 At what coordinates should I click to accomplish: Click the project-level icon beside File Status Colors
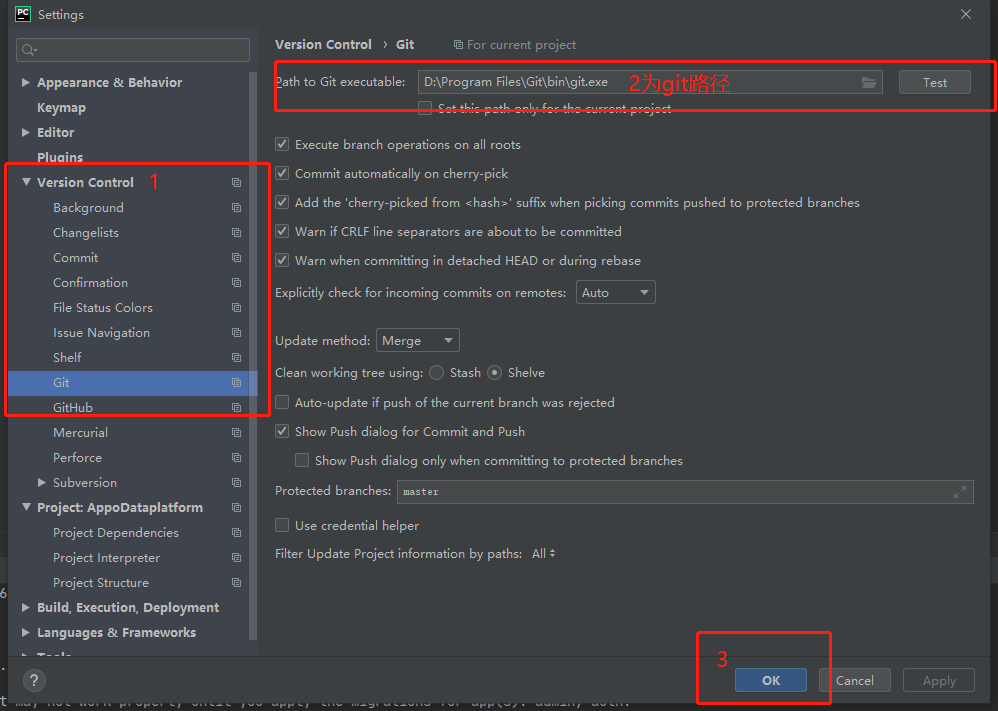click(237, 307)
